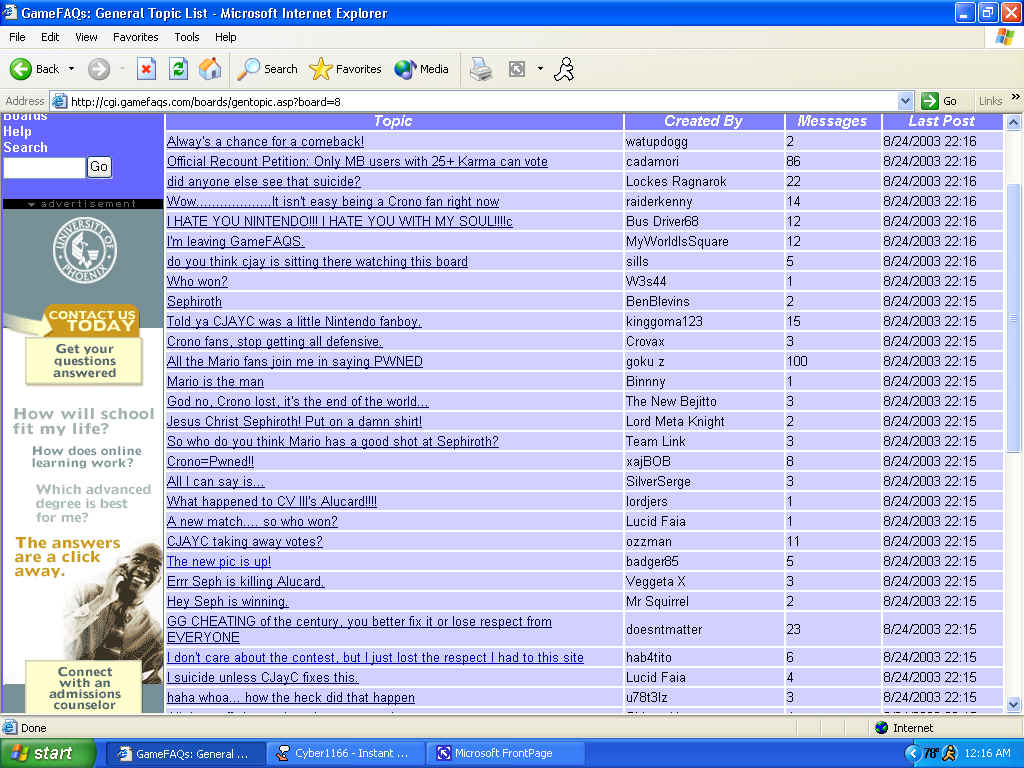Open the 'Mario is the man' topic
Screen dimensions: 1024x768
click(216, 381)
